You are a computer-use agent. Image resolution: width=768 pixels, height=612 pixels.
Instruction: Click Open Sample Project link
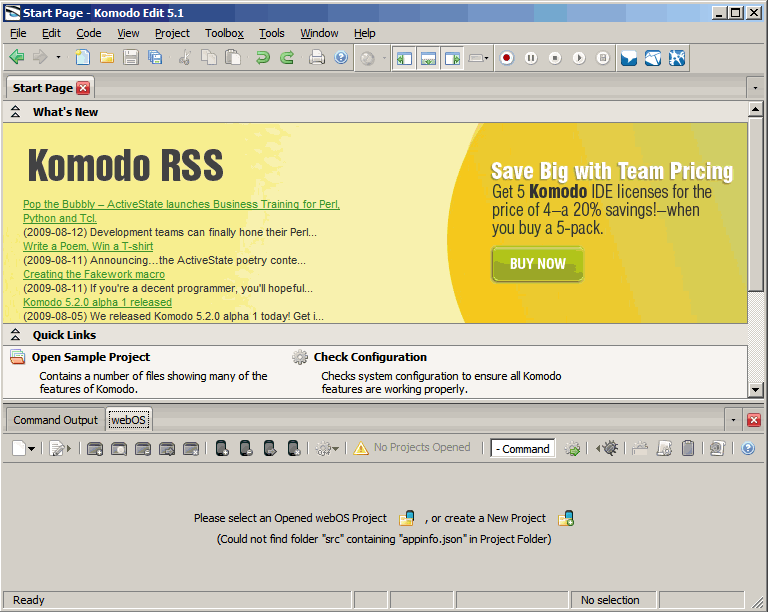(x=91, y=357)
